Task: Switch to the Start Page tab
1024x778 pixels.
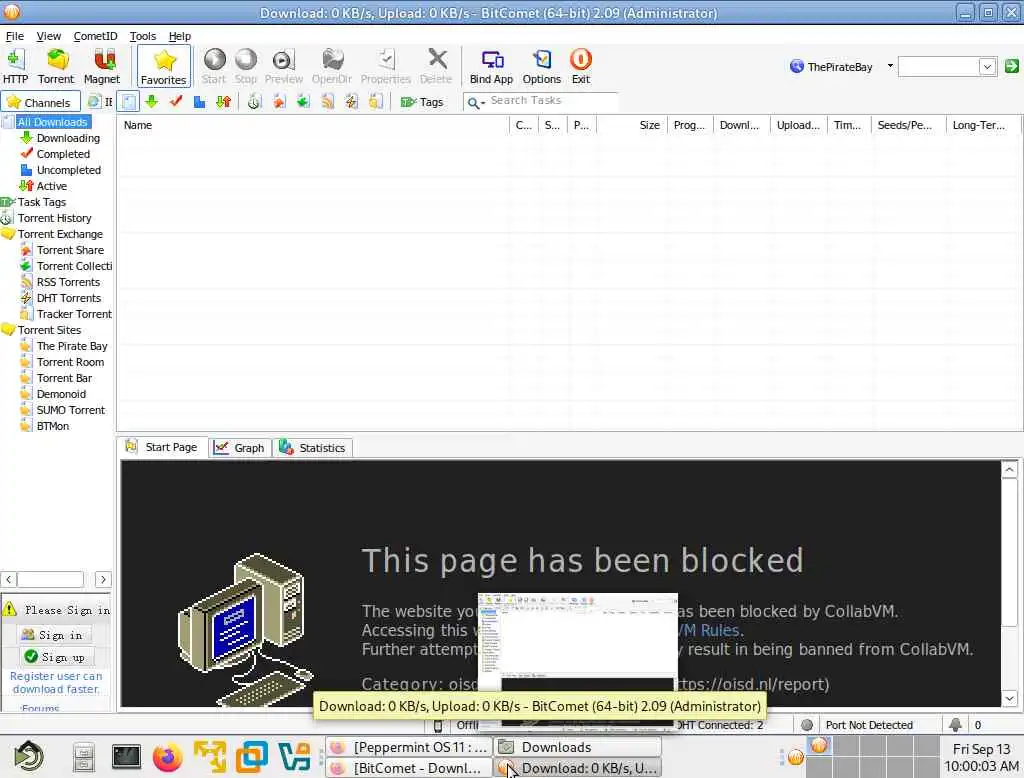Action: (162, 447)
